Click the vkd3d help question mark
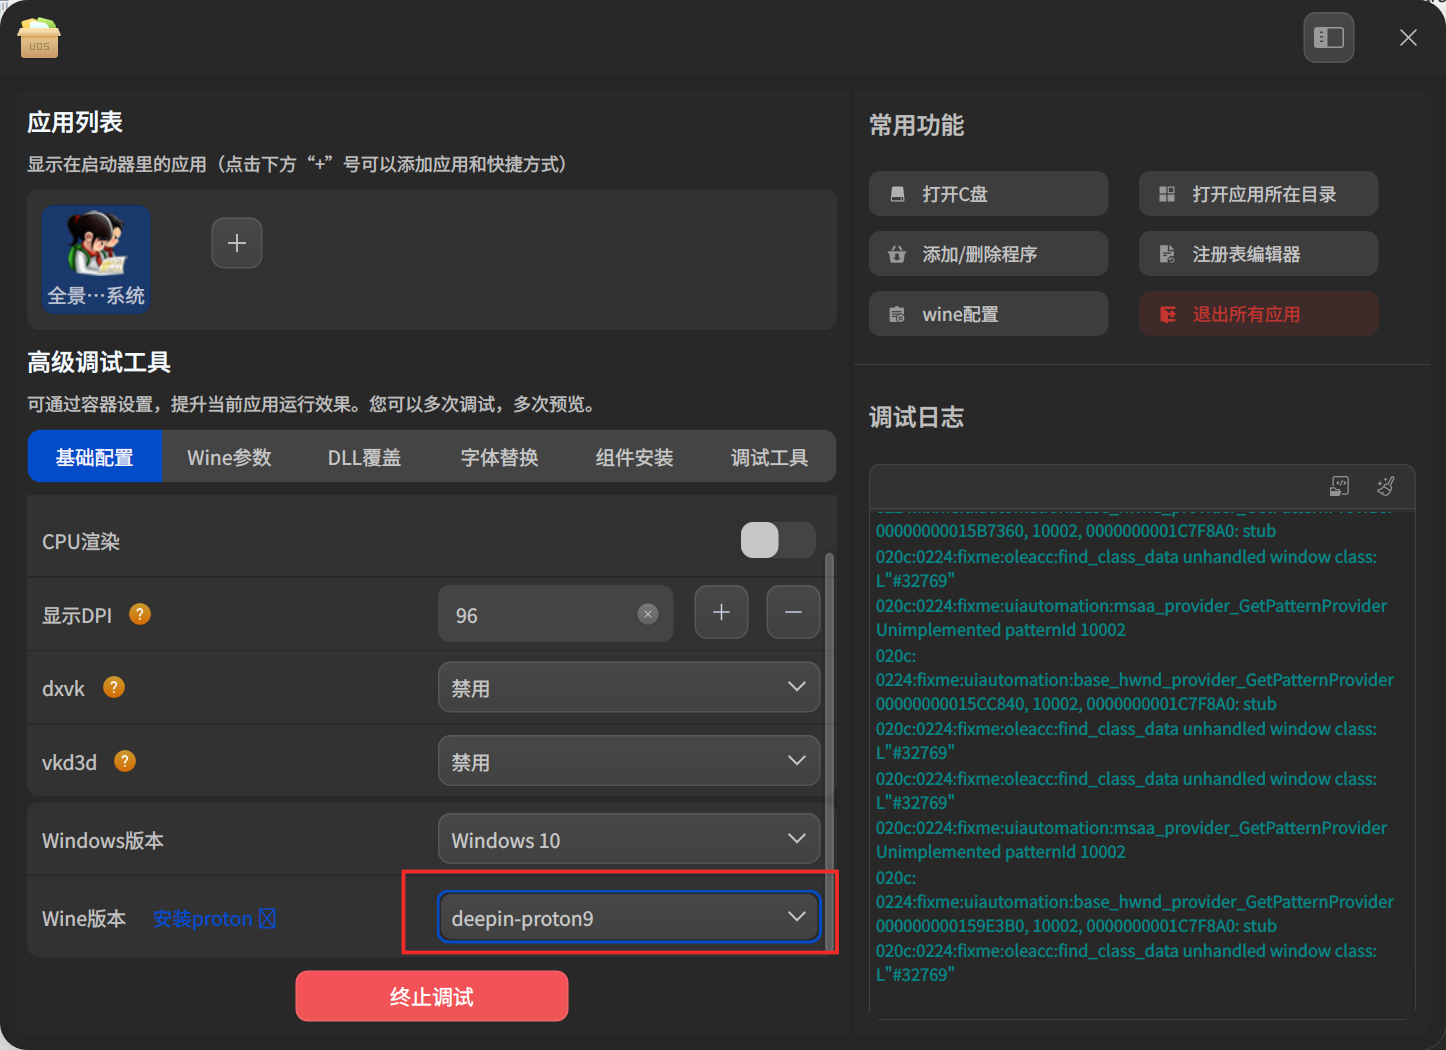Viewport: 1446px width, 1050px height. (125, 761)
